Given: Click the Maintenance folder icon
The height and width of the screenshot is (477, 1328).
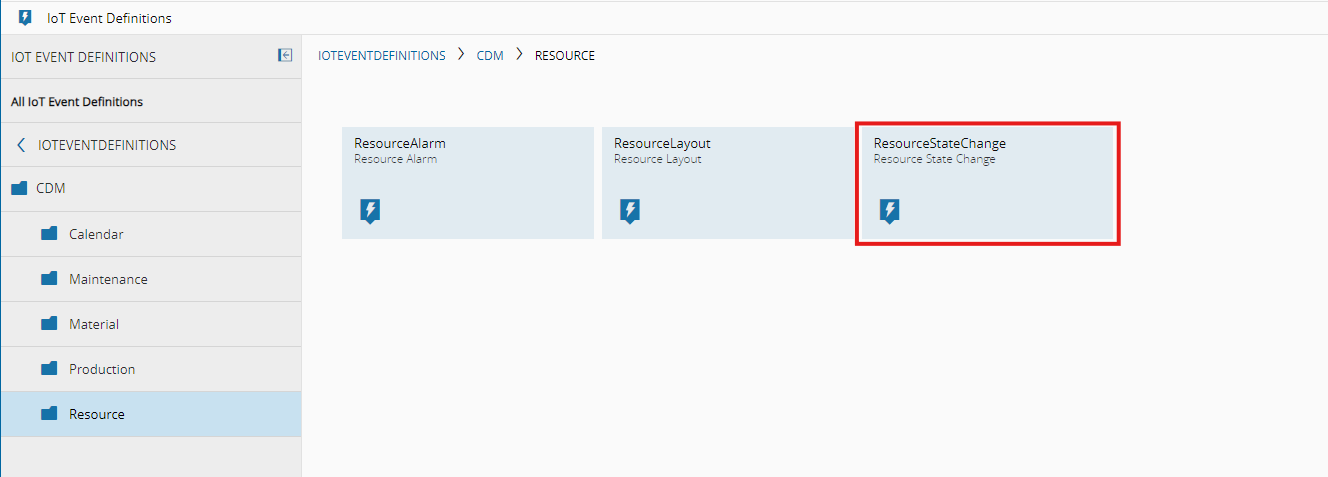Looking at the screenshot, I should tap(49, 279).
